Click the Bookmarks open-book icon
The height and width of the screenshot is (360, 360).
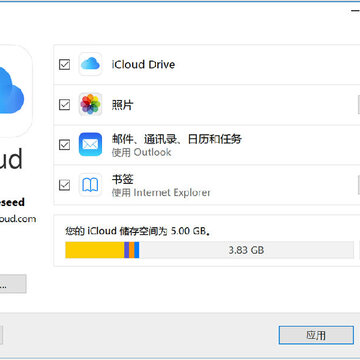[x=90, y=185]
